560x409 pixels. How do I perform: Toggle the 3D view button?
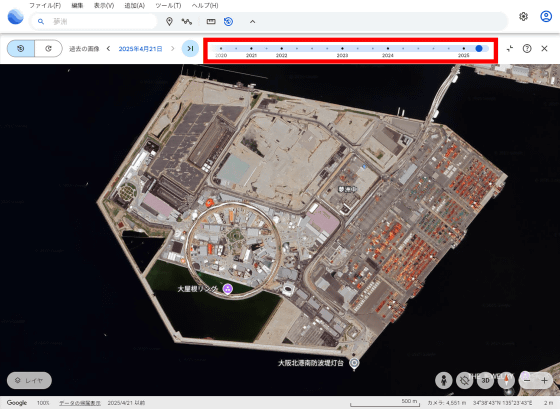(485, 380)
